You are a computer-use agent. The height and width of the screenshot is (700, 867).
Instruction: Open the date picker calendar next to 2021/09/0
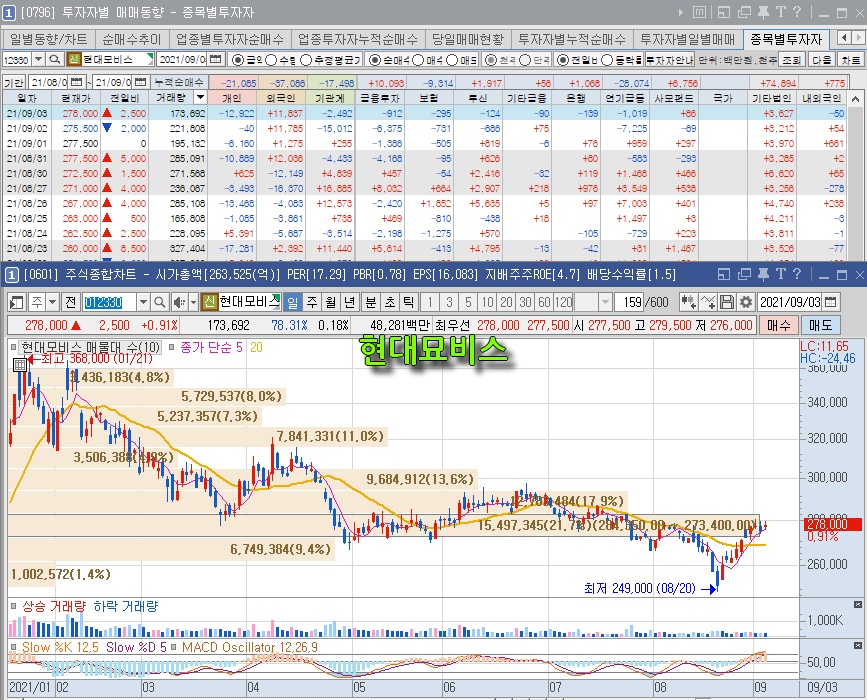[x=217, y=60]
